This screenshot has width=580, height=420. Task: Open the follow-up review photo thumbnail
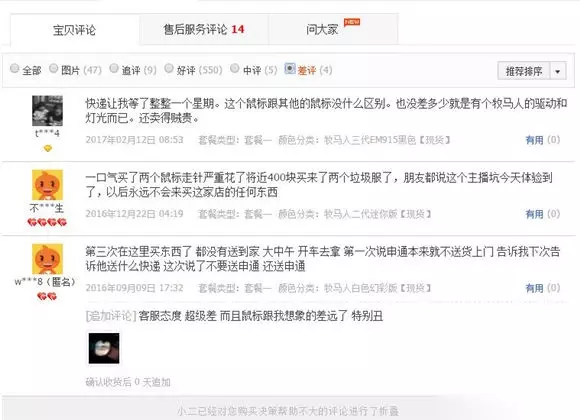click(104, 348)
